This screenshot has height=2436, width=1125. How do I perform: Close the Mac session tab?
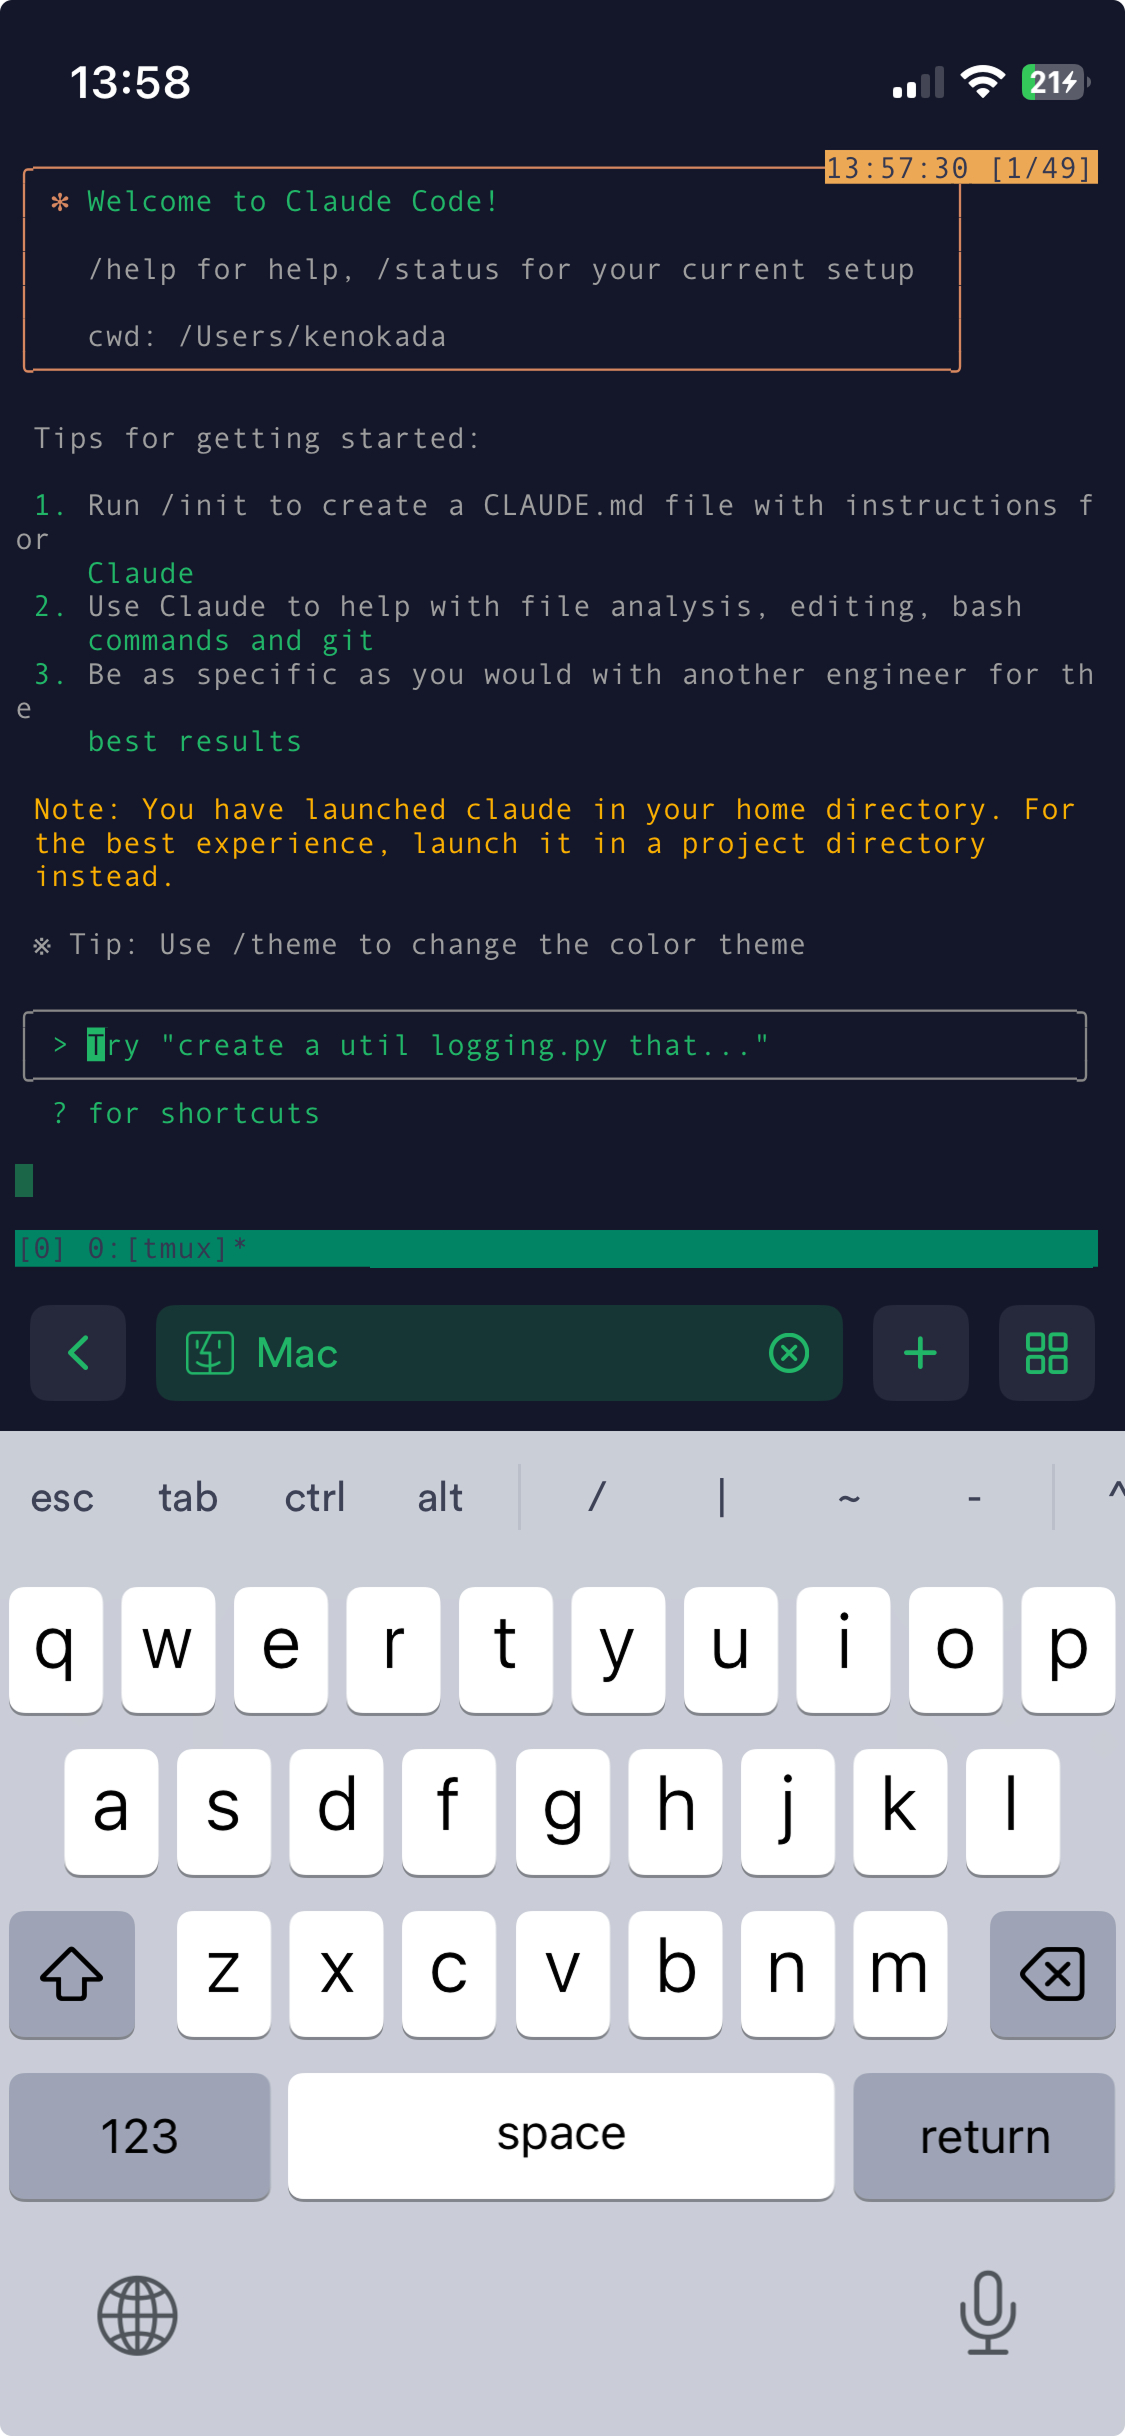pyautogui.click(x=789, y=1353)
